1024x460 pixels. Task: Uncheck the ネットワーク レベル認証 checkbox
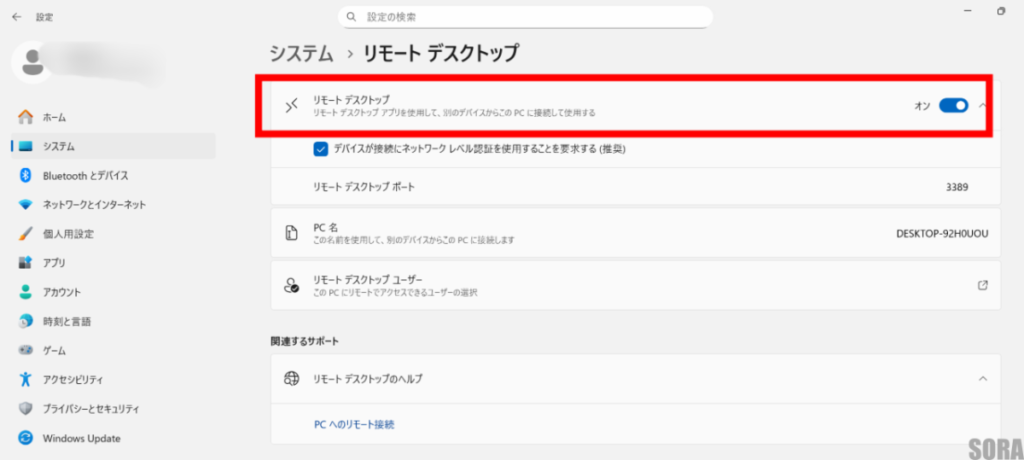coord(321,149)
